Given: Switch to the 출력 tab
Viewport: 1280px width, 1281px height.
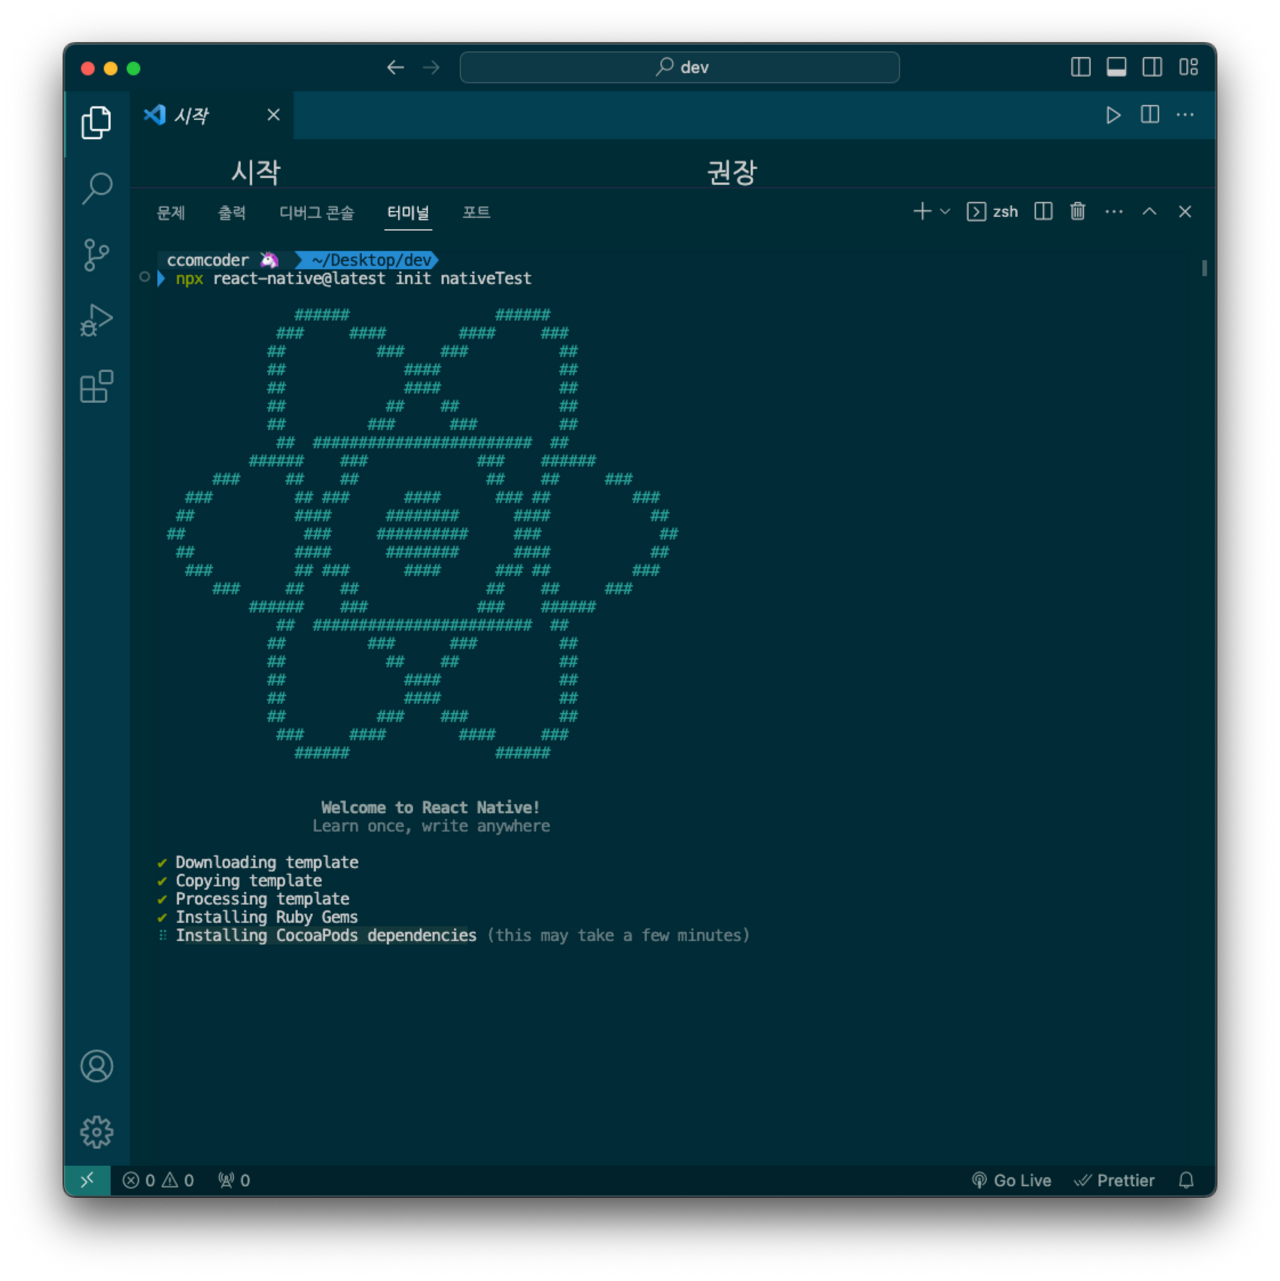Looking at the screenshot, I should [x=233, y=212].
